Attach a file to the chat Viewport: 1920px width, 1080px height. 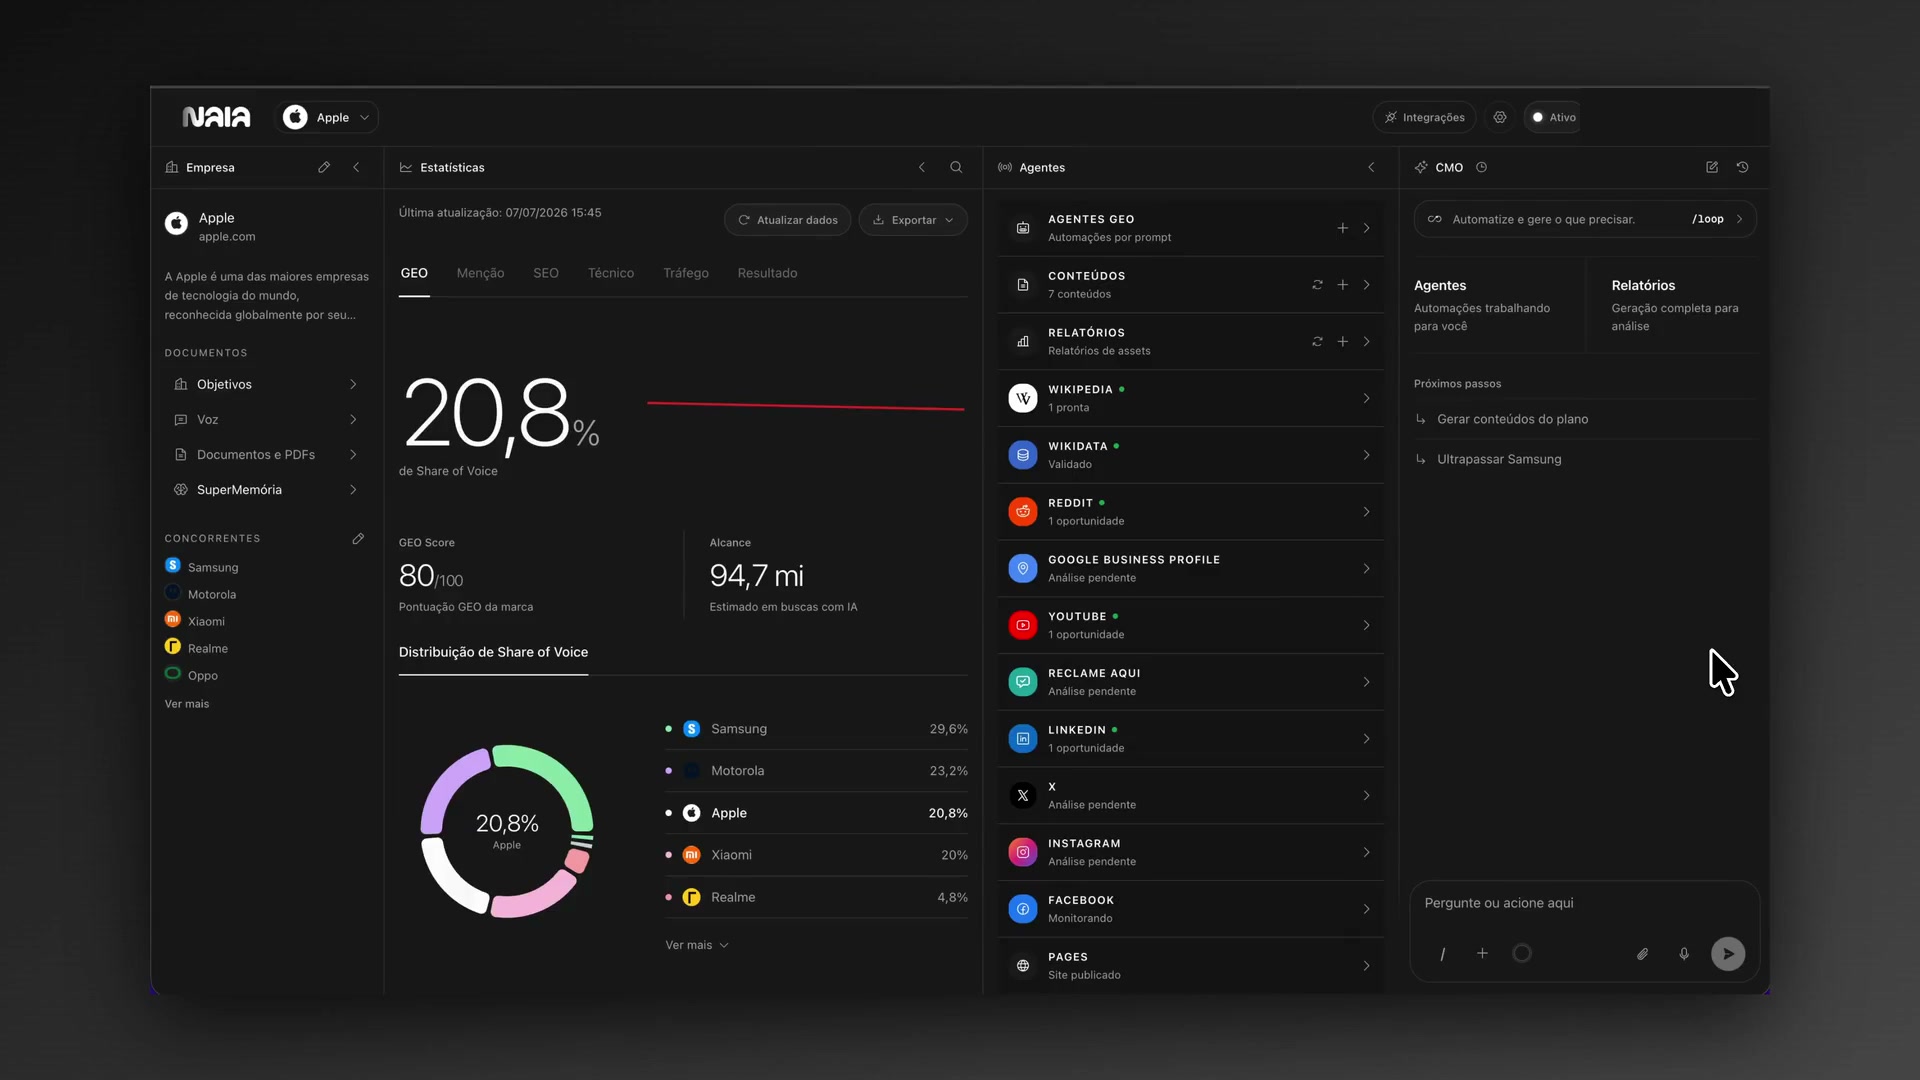1642,954
